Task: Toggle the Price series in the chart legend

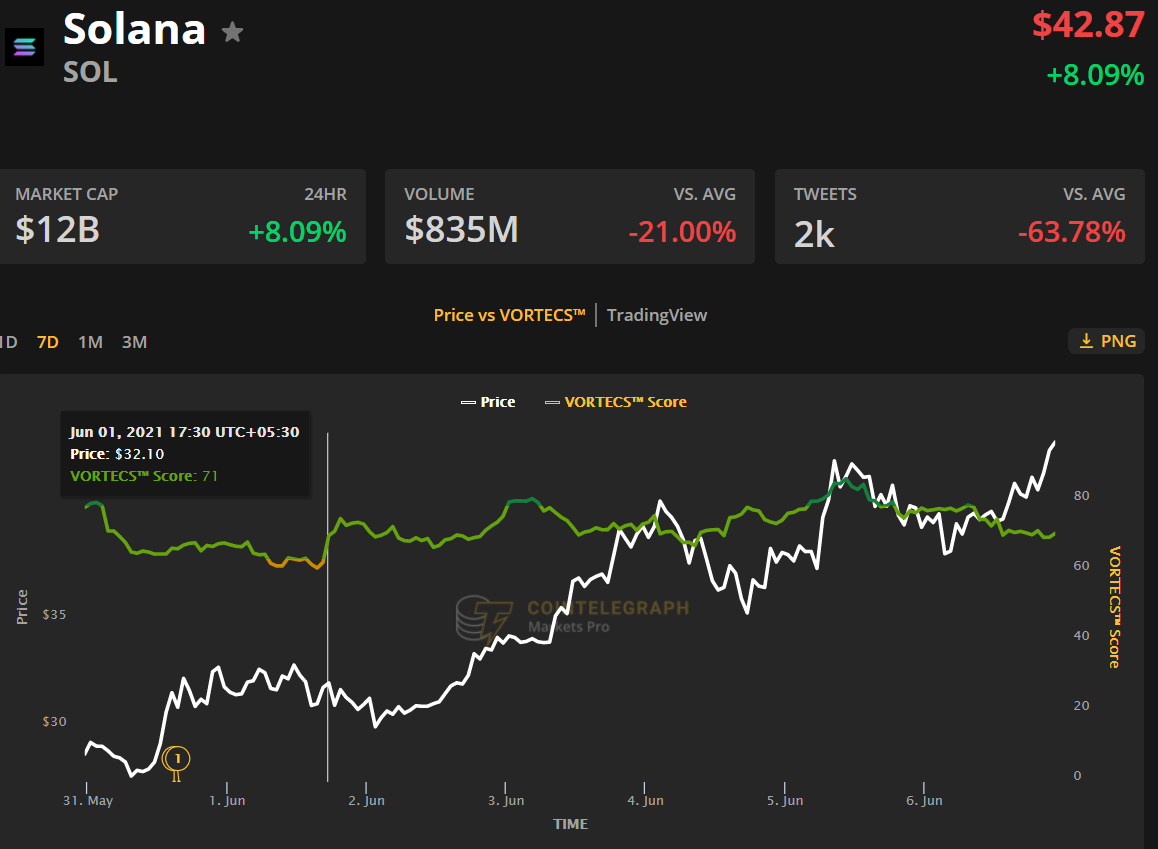Action: 489,402
